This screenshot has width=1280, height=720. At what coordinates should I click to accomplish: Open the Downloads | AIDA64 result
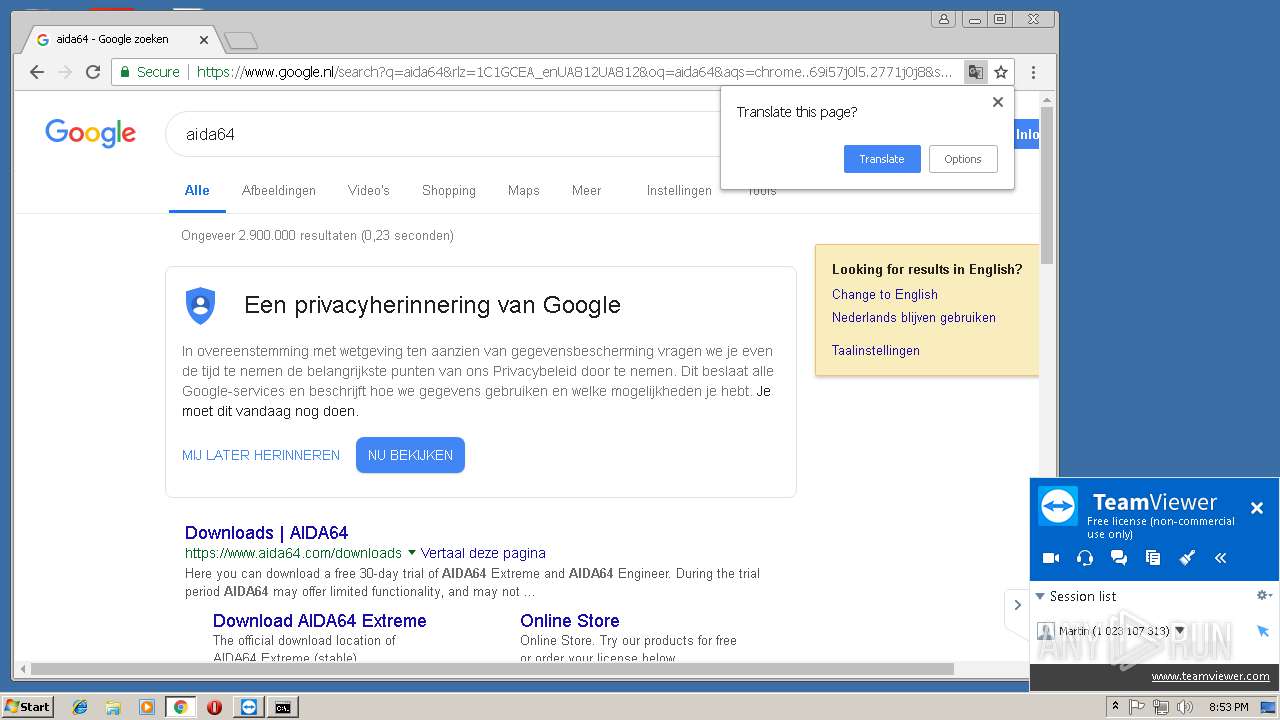pos(266,533)
